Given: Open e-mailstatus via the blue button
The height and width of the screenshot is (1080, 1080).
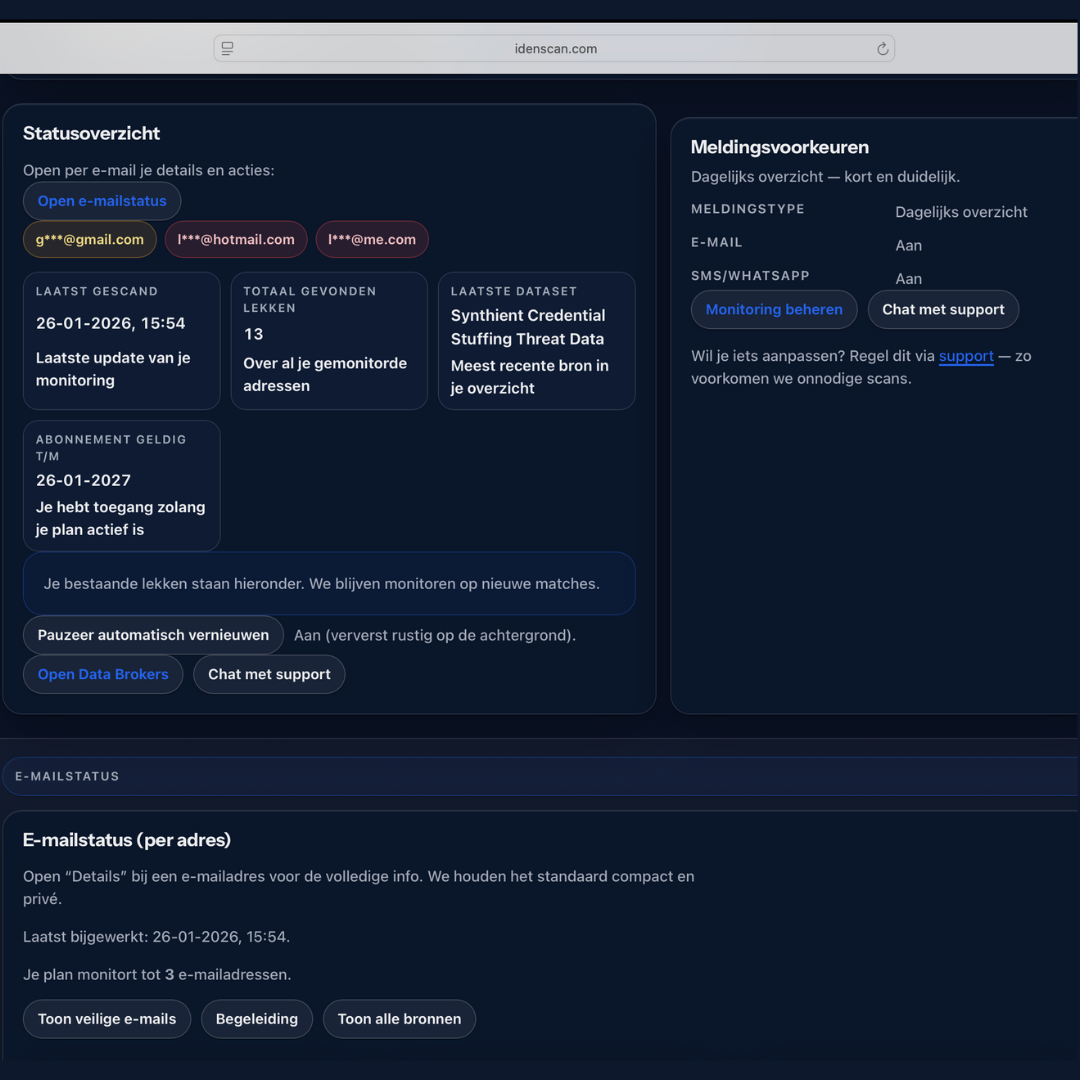Looking at the screenshot, I should point(101,200).
